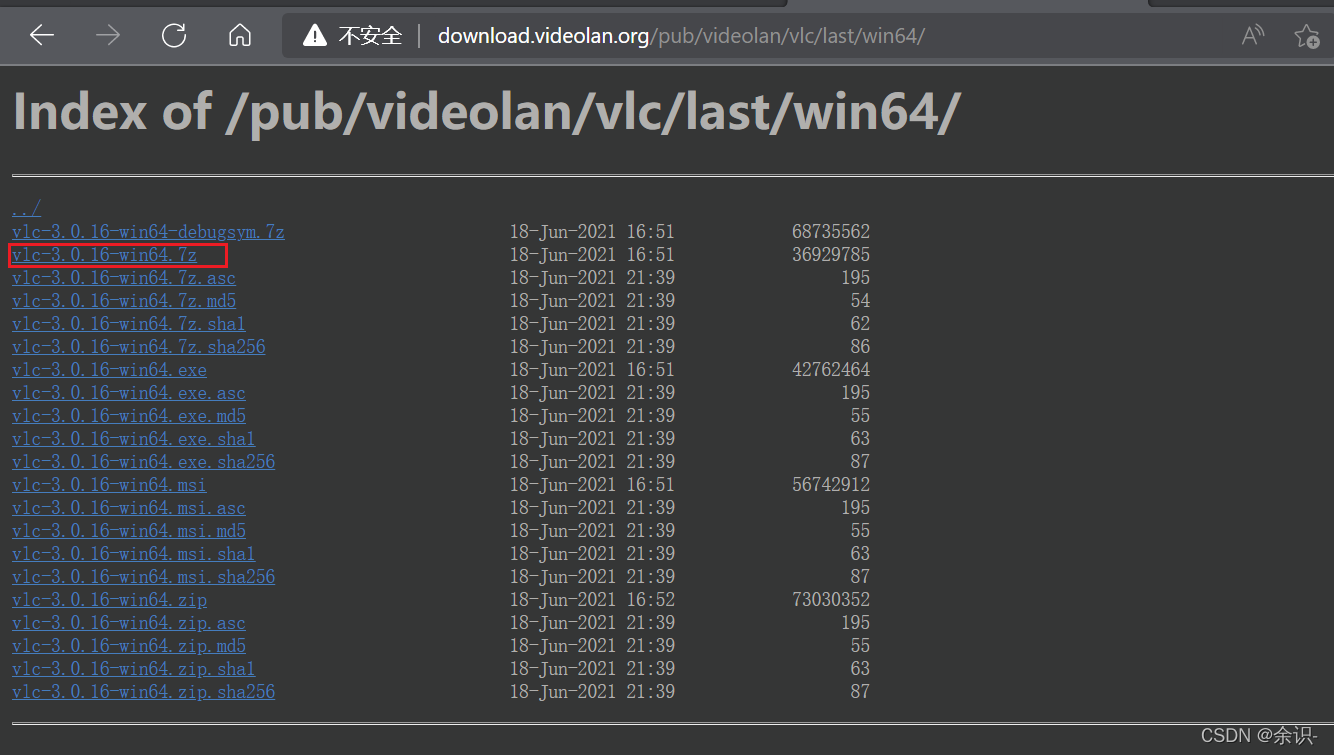Screen dimensions: 1334x755
Task: Download the vlc-3.0.16-win64.7z archive
Action: [104, 254]
